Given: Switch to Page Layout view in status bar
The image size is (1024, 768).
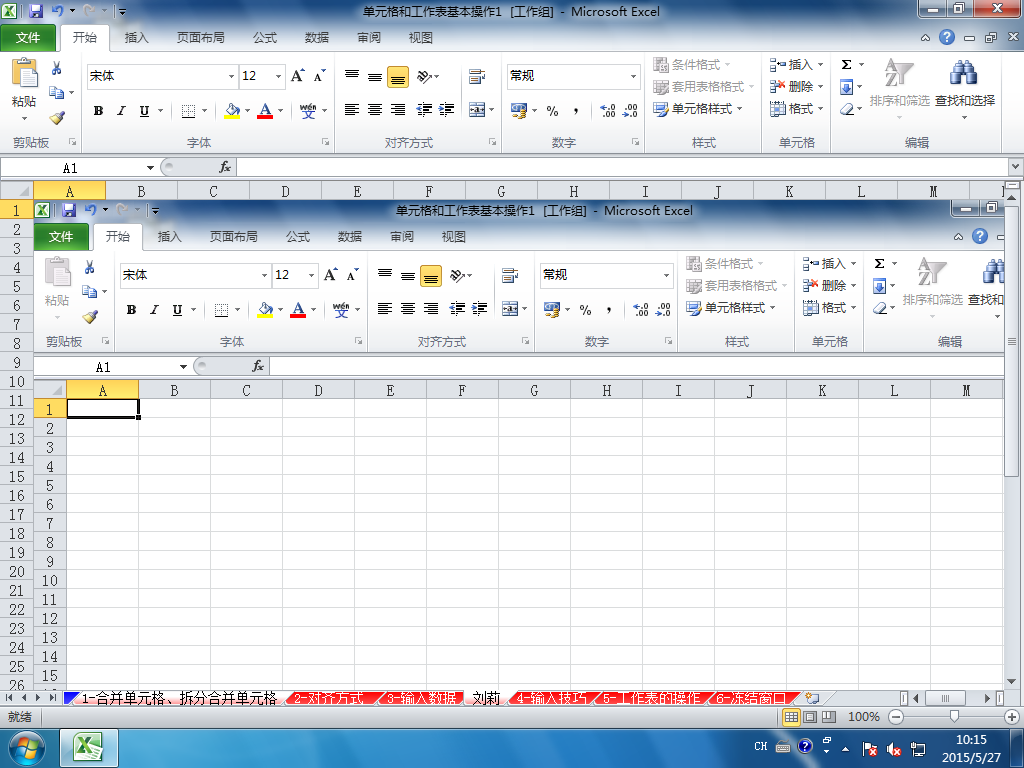Looking at the screenshot, I should 810,717.
